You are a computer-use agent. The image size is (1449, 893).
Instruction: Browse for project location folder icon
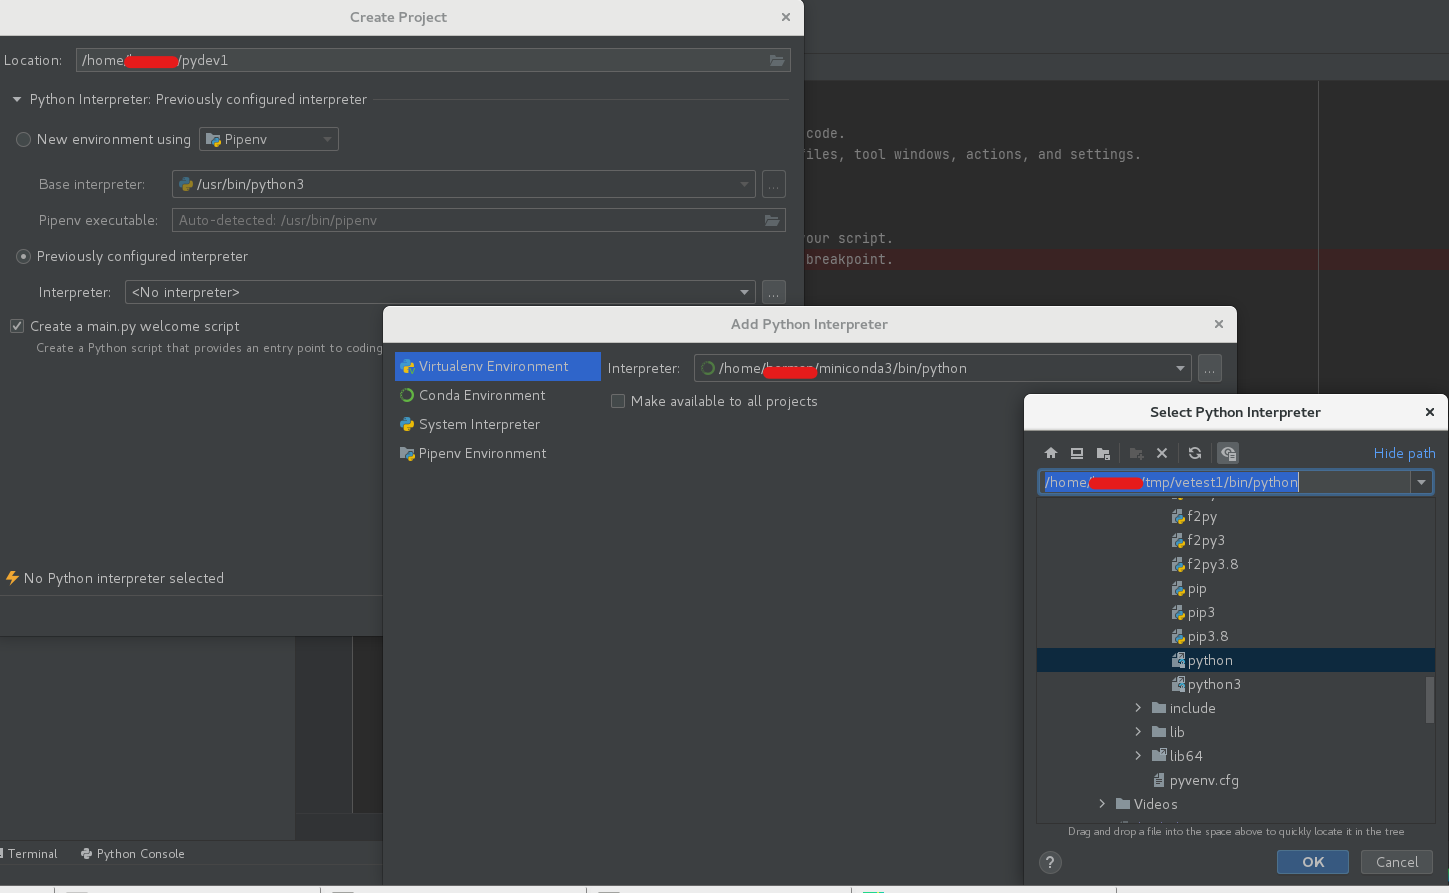pos(777,60)
